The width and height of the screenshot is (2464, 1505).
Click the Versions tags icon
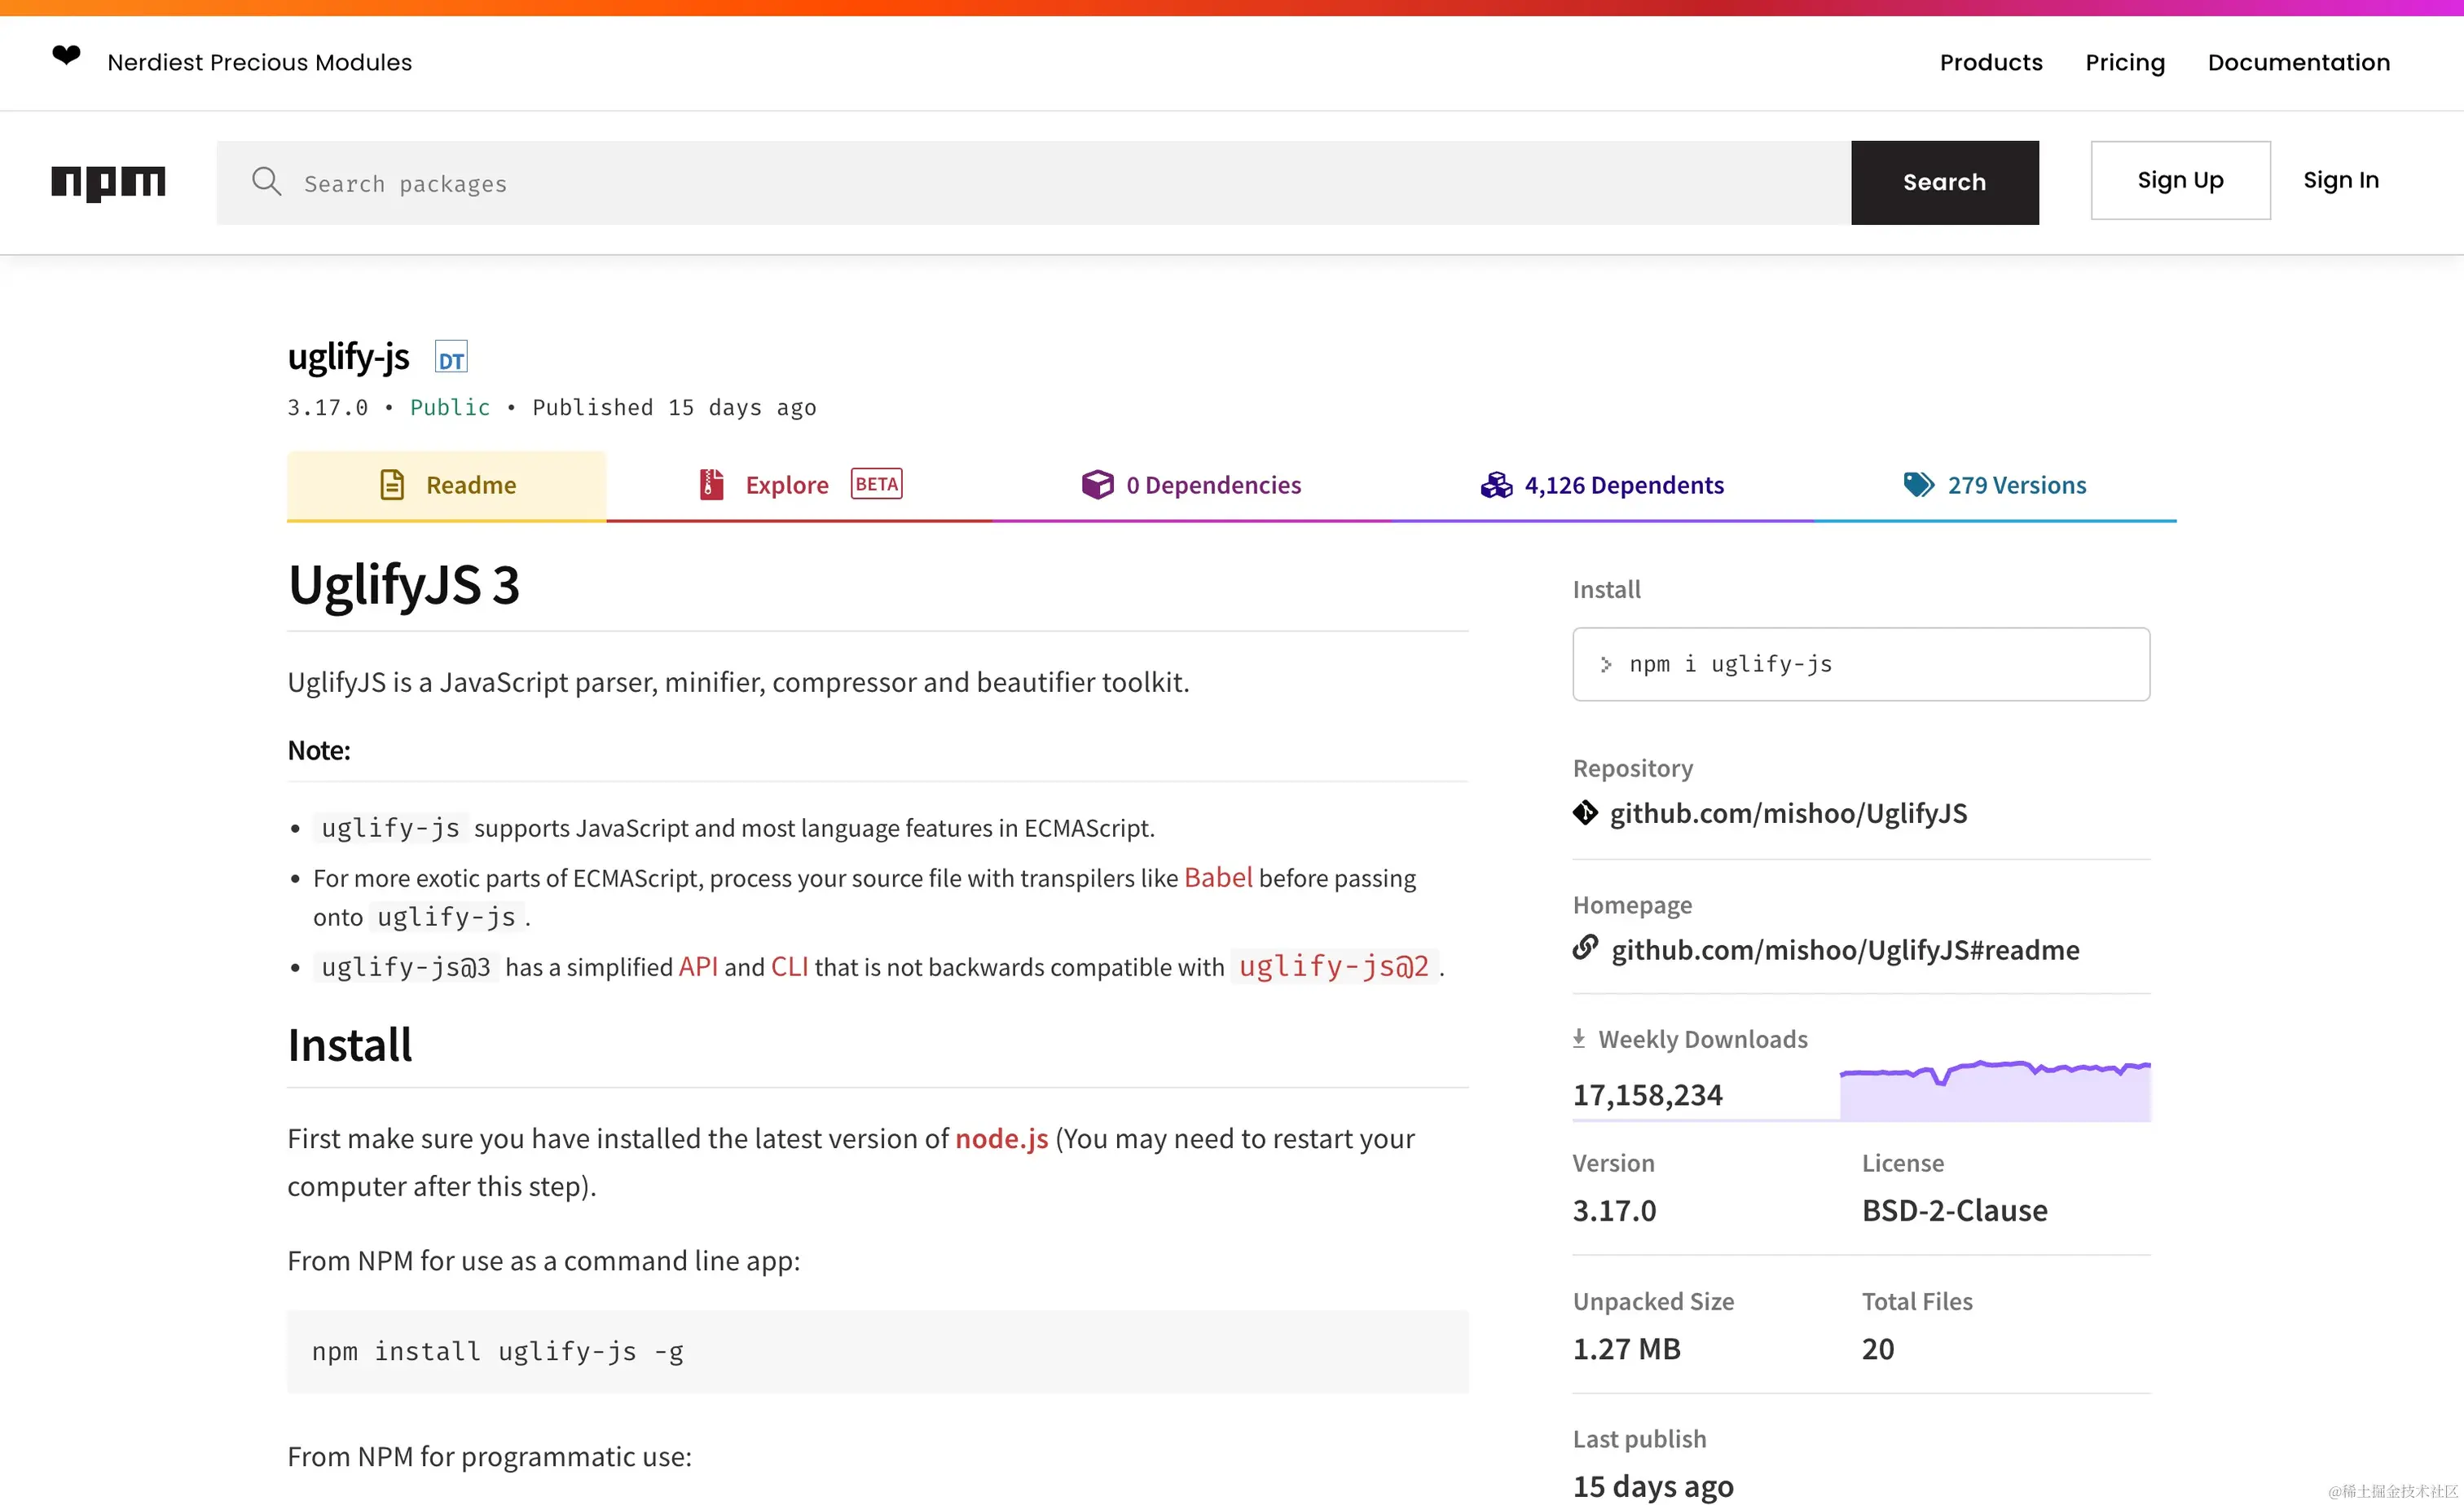tap(1918, 485)
